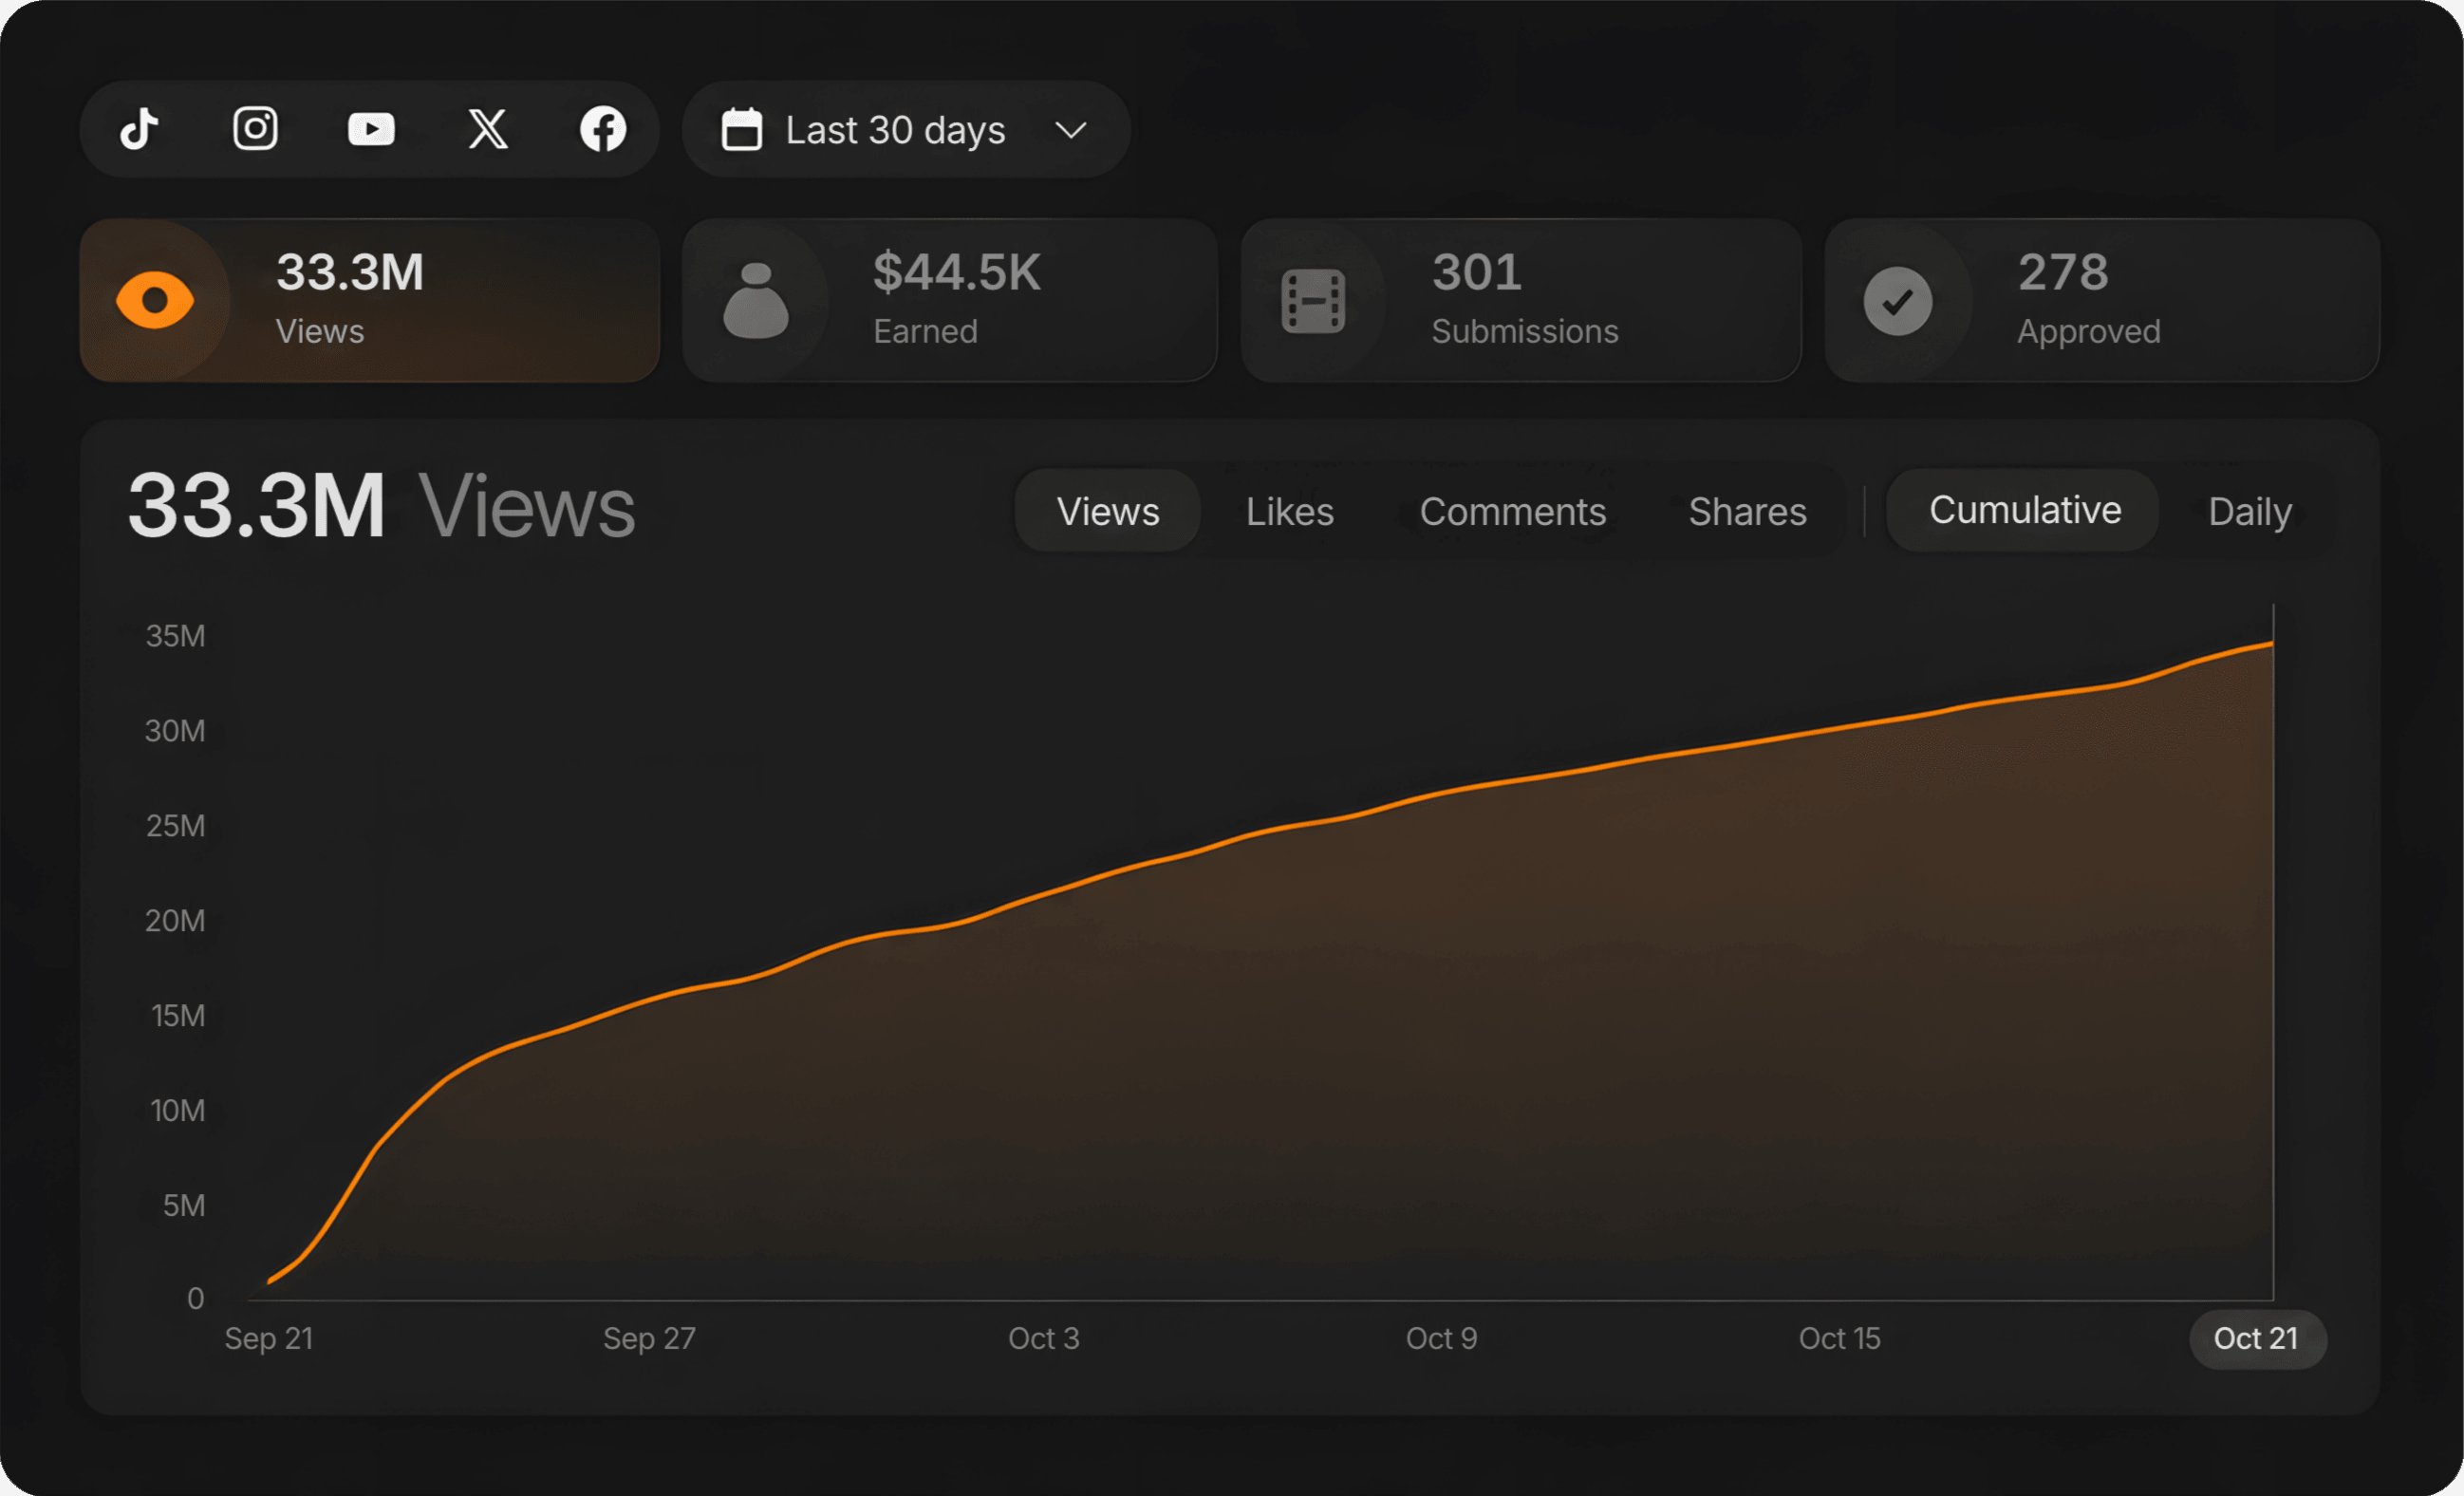Click the checkmark Approved icon
Image resolution: width=2464 pixels, height=1496 pixels.
click(1897, 301)
